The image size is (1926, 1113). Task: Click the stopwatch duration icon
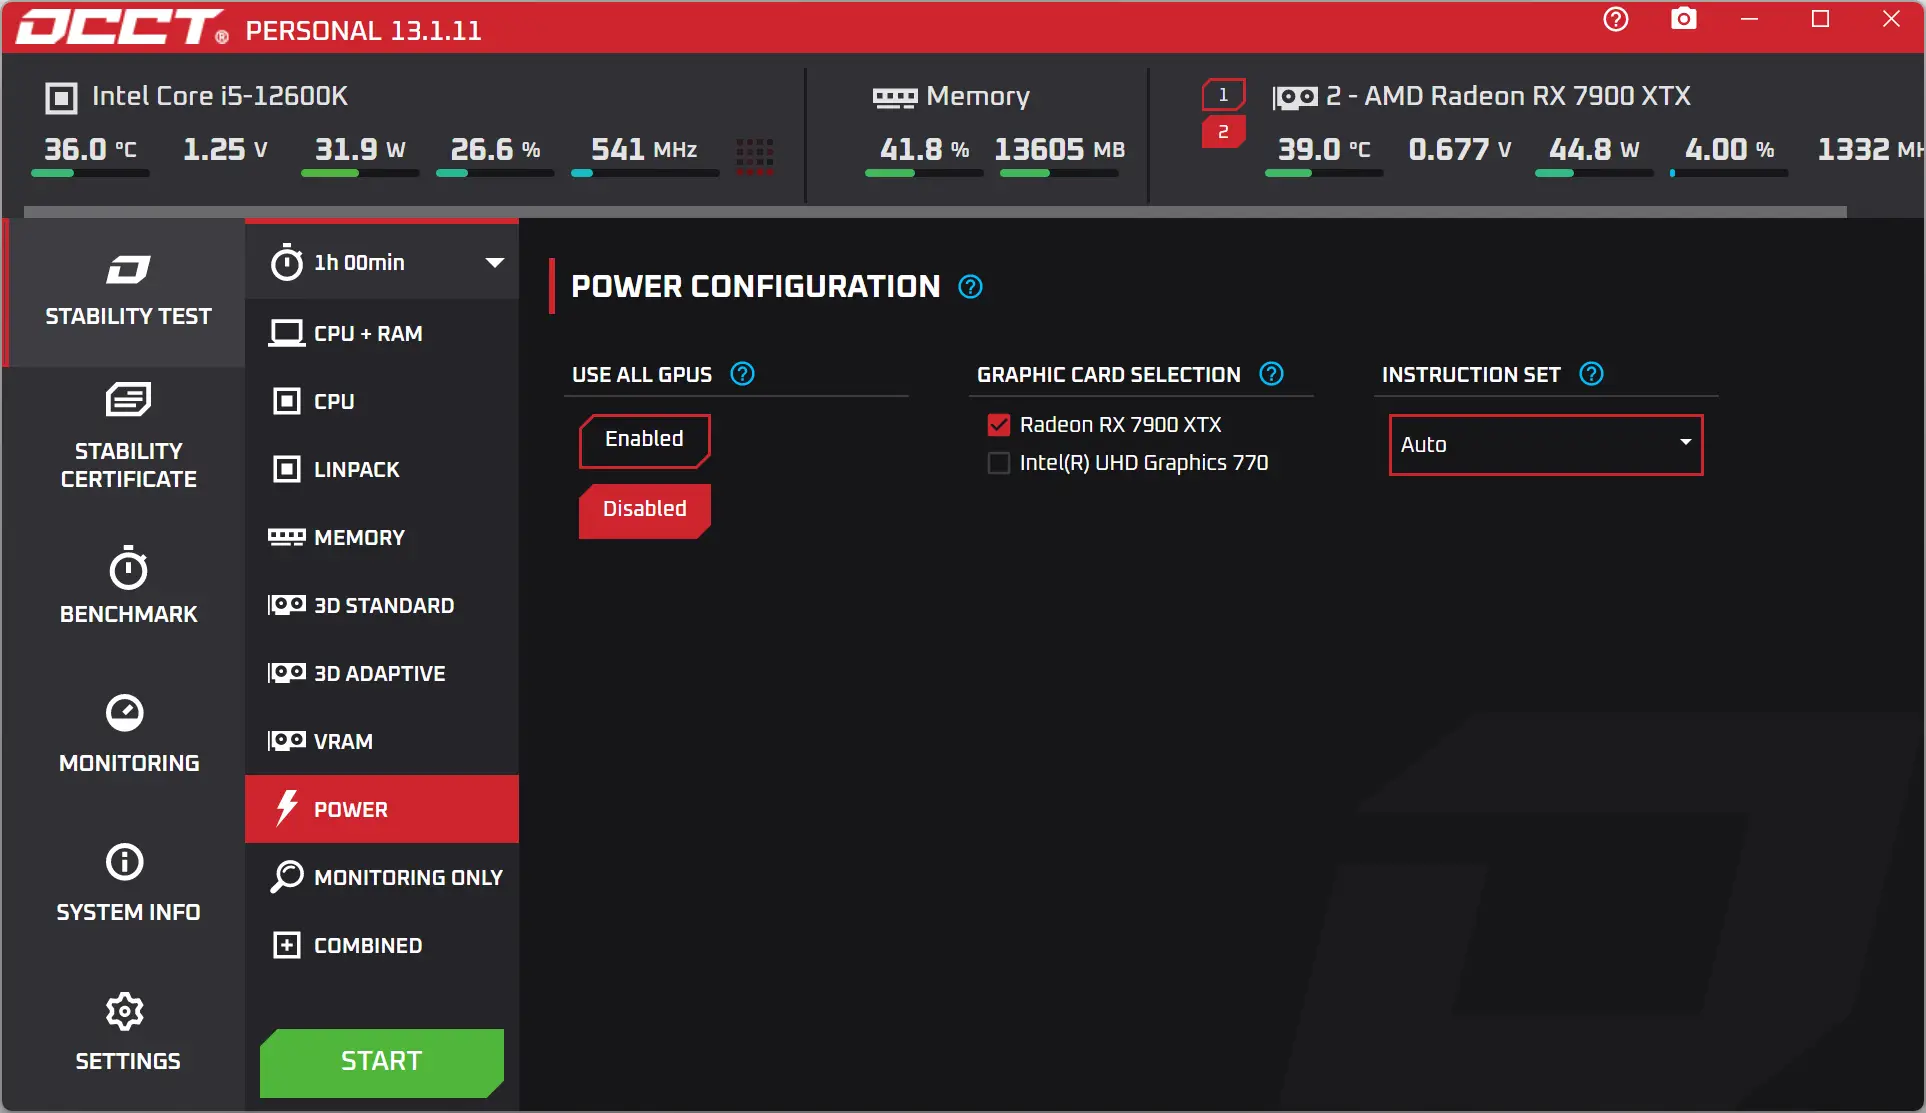tap(287, 263)
